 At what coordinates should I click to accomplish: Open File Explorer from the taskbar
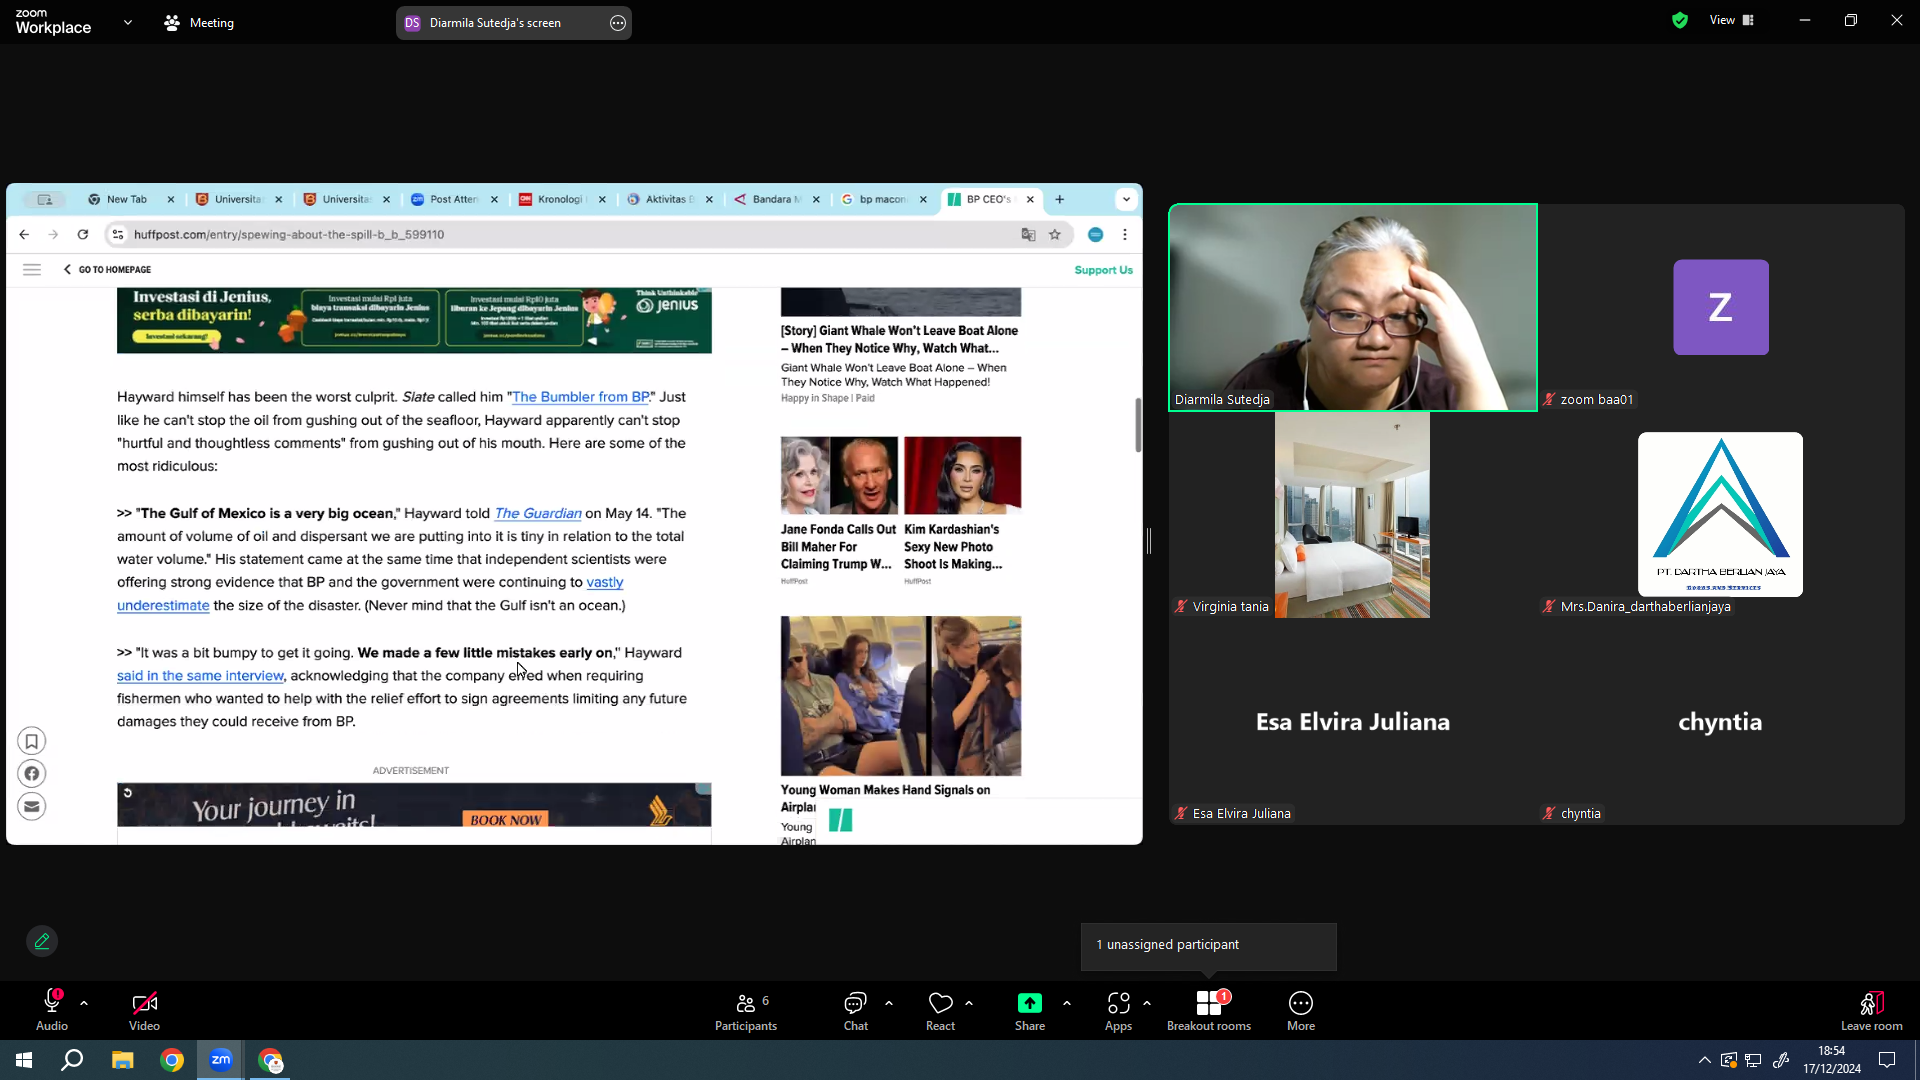point(122,1060)
